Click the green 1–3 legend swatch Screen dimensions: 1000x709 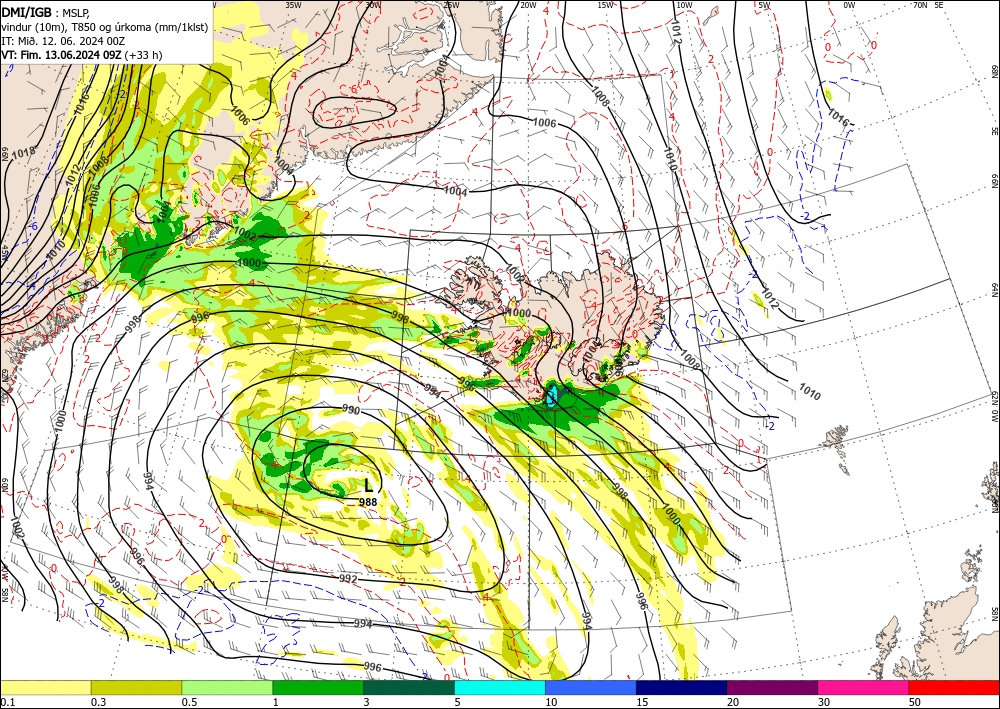point(318,687)
